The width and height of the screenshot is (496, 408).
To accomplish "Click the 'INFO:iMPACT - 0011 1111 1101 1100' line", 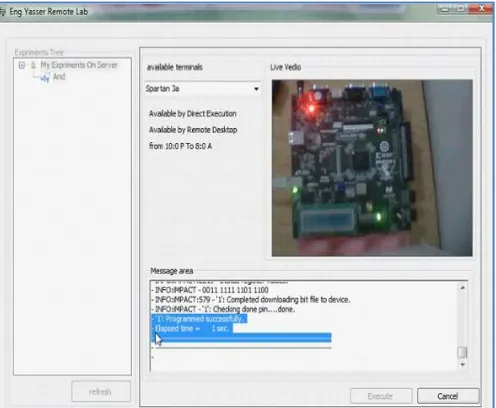I will click(x=210, y=290).
